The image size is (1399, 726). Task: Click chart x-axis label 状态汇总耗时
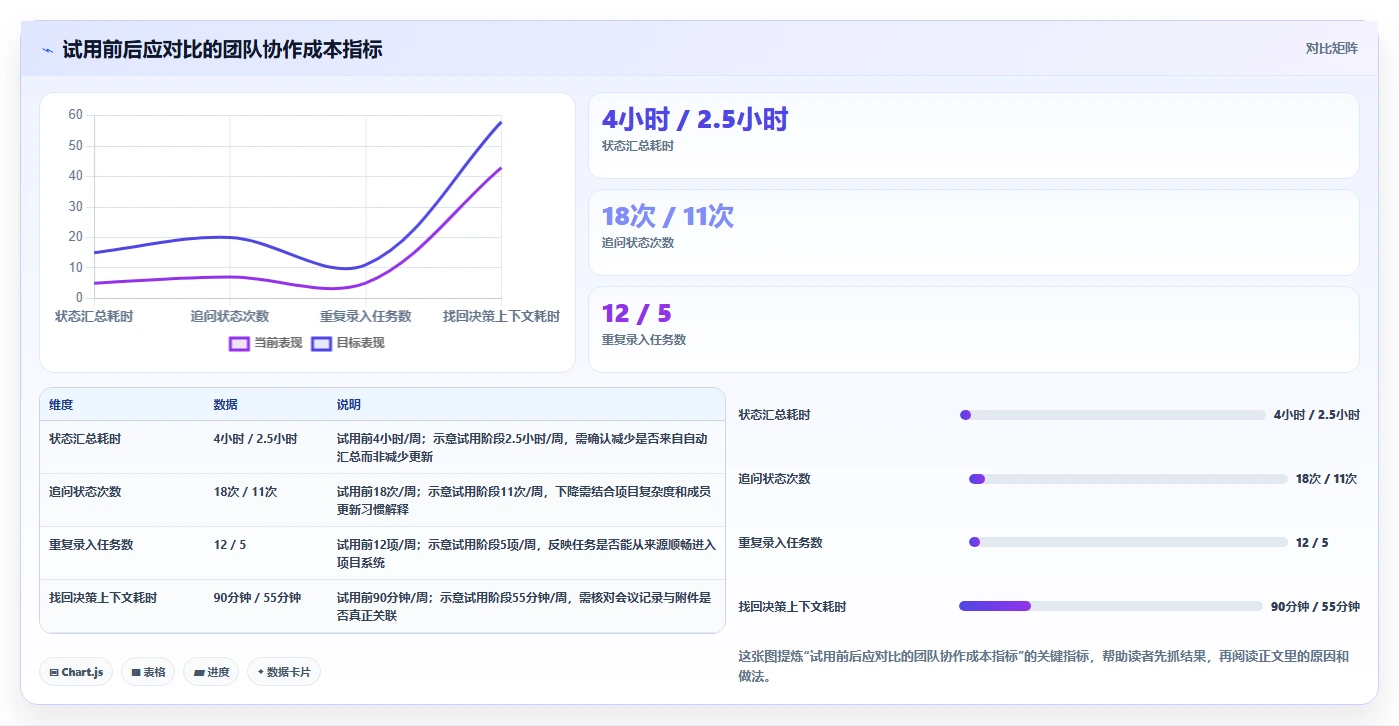pos(94,316)
